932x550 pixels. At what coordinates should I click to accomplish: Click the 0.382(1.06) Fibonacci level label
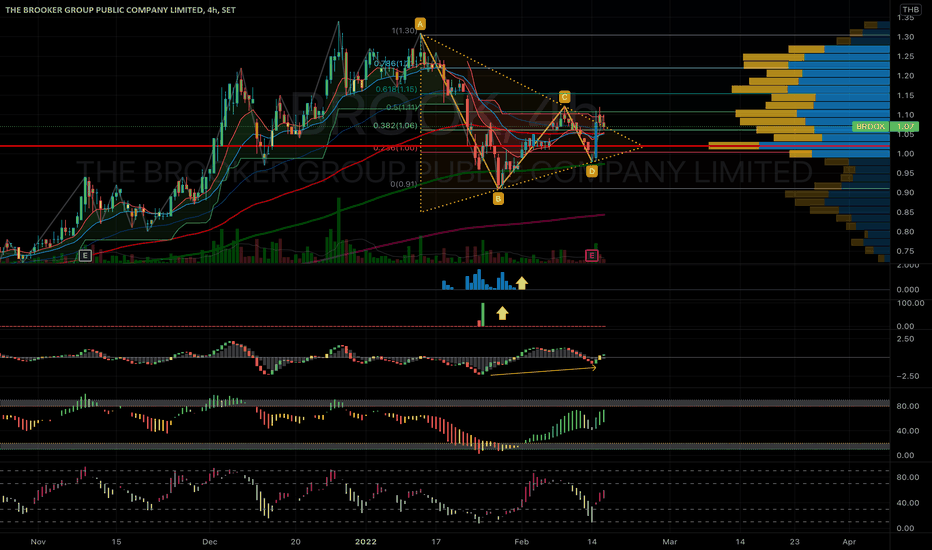(x=395, y=125)
